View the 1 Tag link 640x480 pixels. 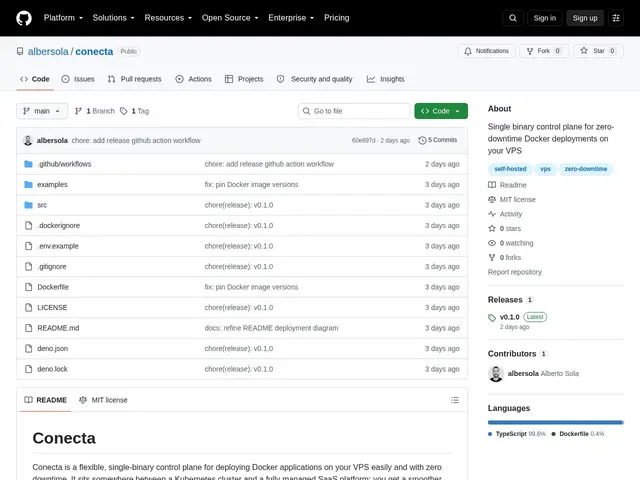click(x=135, y=111)
